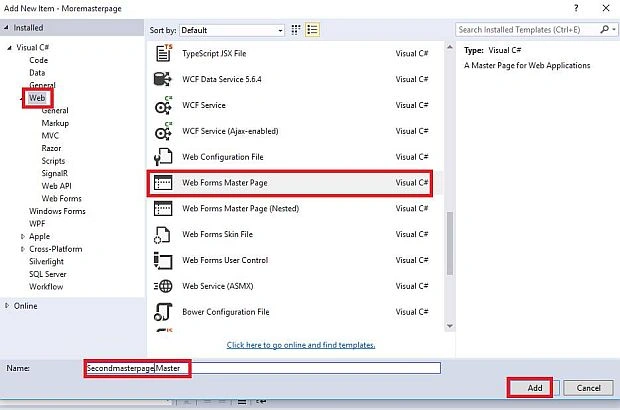
Task: Select the Windows Forms category
Action: pyautogui.click(x=57, y=211)
